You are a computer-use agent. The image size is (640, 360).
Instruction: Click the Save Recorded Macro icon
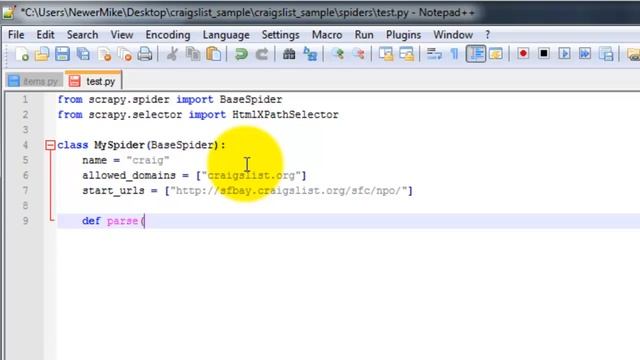point(606,54)
